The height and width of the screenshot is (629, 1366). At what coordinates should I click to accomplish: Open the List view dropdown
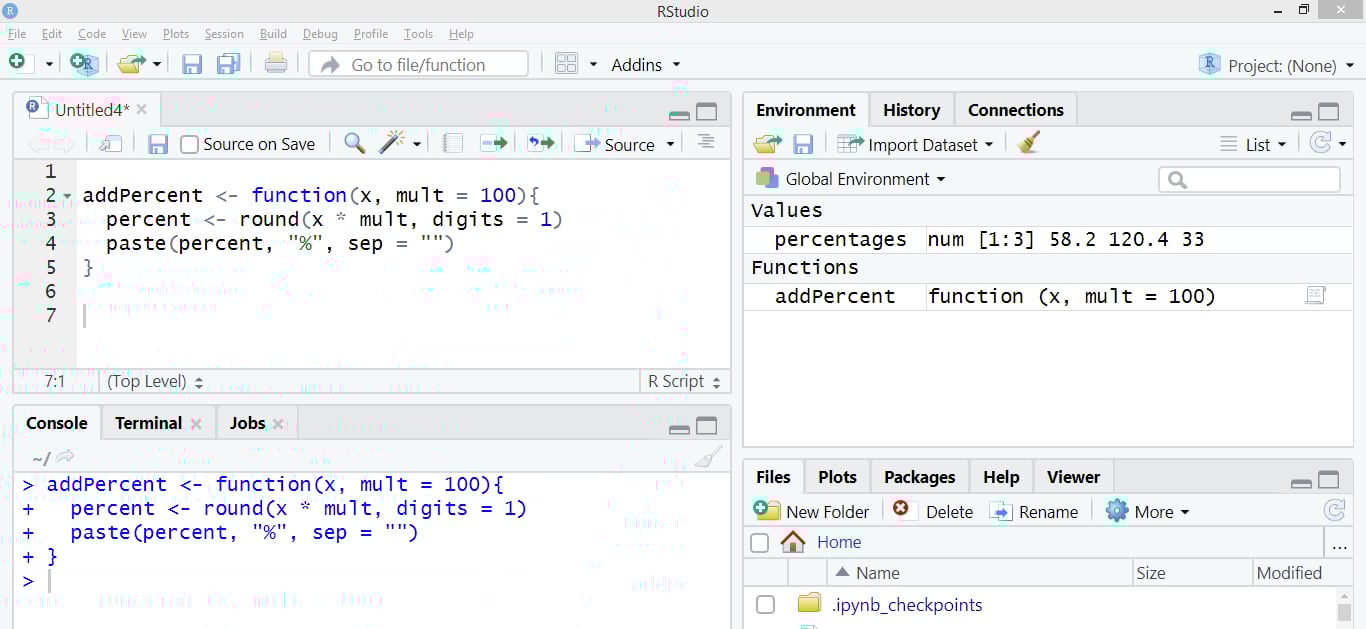(x=1258, y=143)
